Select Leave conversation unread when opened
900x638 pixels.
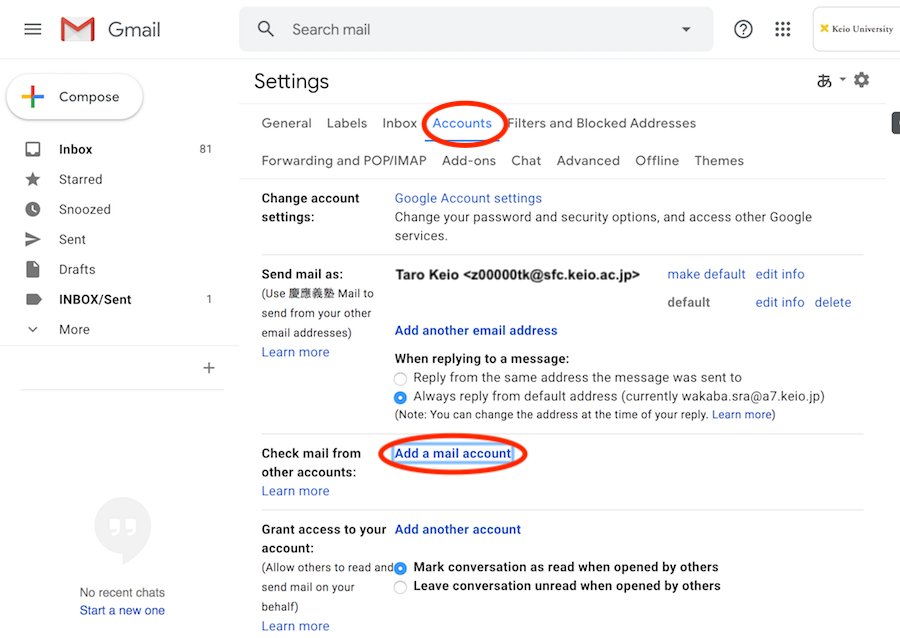click(401, 587)
